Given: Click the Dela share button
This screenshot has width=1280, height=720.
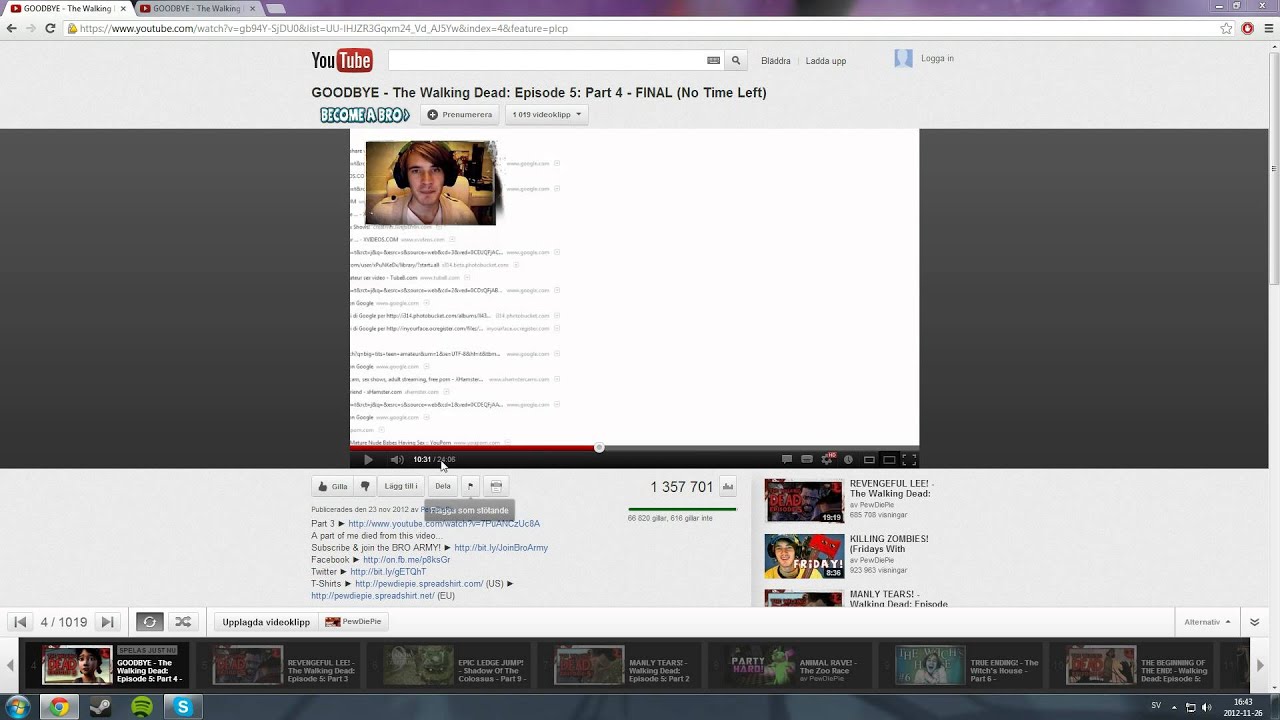Looking at the screenshot, I should (443, 486).
